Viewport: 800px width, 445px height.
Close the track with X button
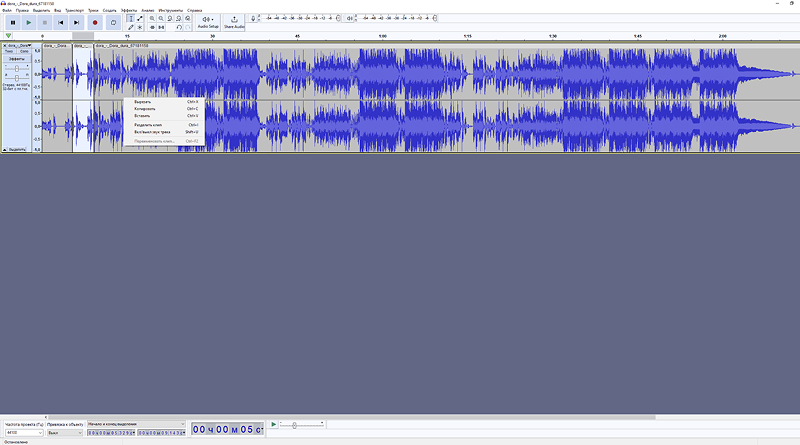click(x=5, y=46)
